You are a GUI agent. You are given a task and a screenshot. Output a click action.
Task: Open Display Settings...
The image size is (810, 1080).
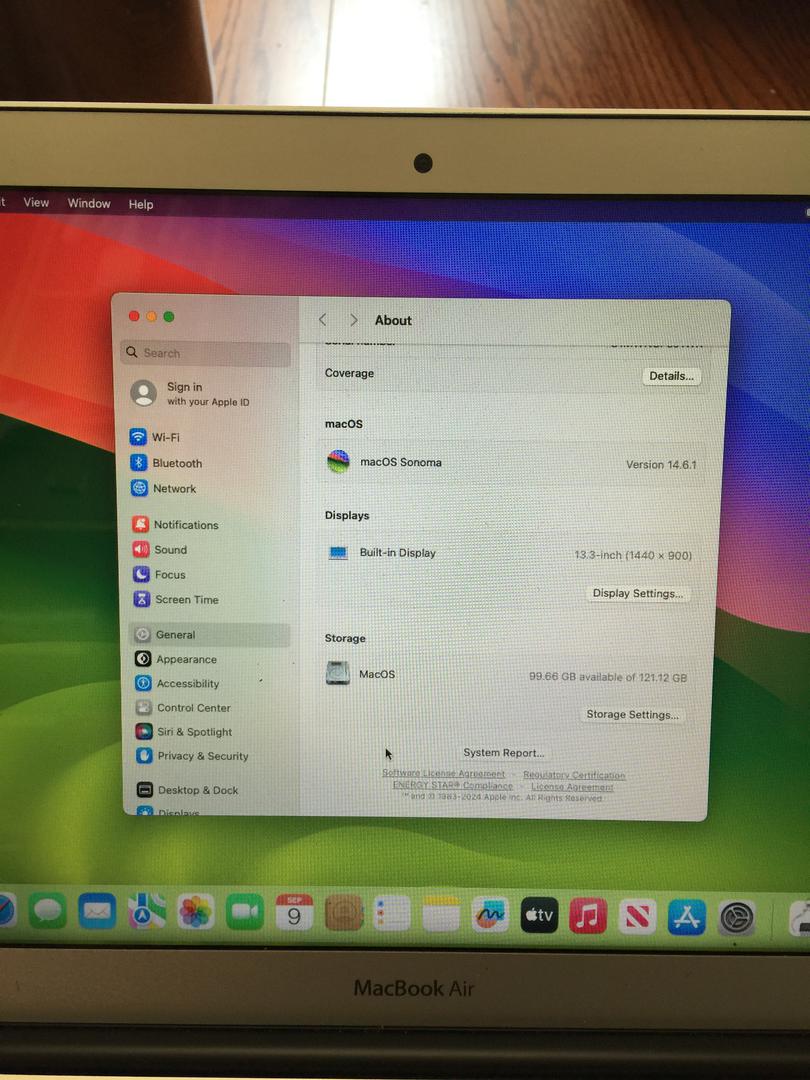point(638,593)
